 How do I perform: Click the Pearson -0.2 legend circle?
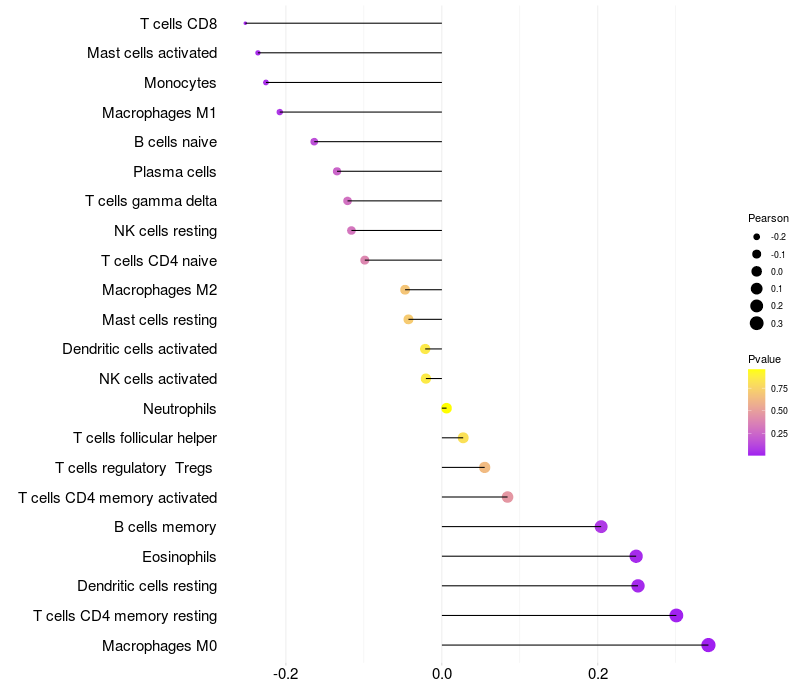[757, 237]
